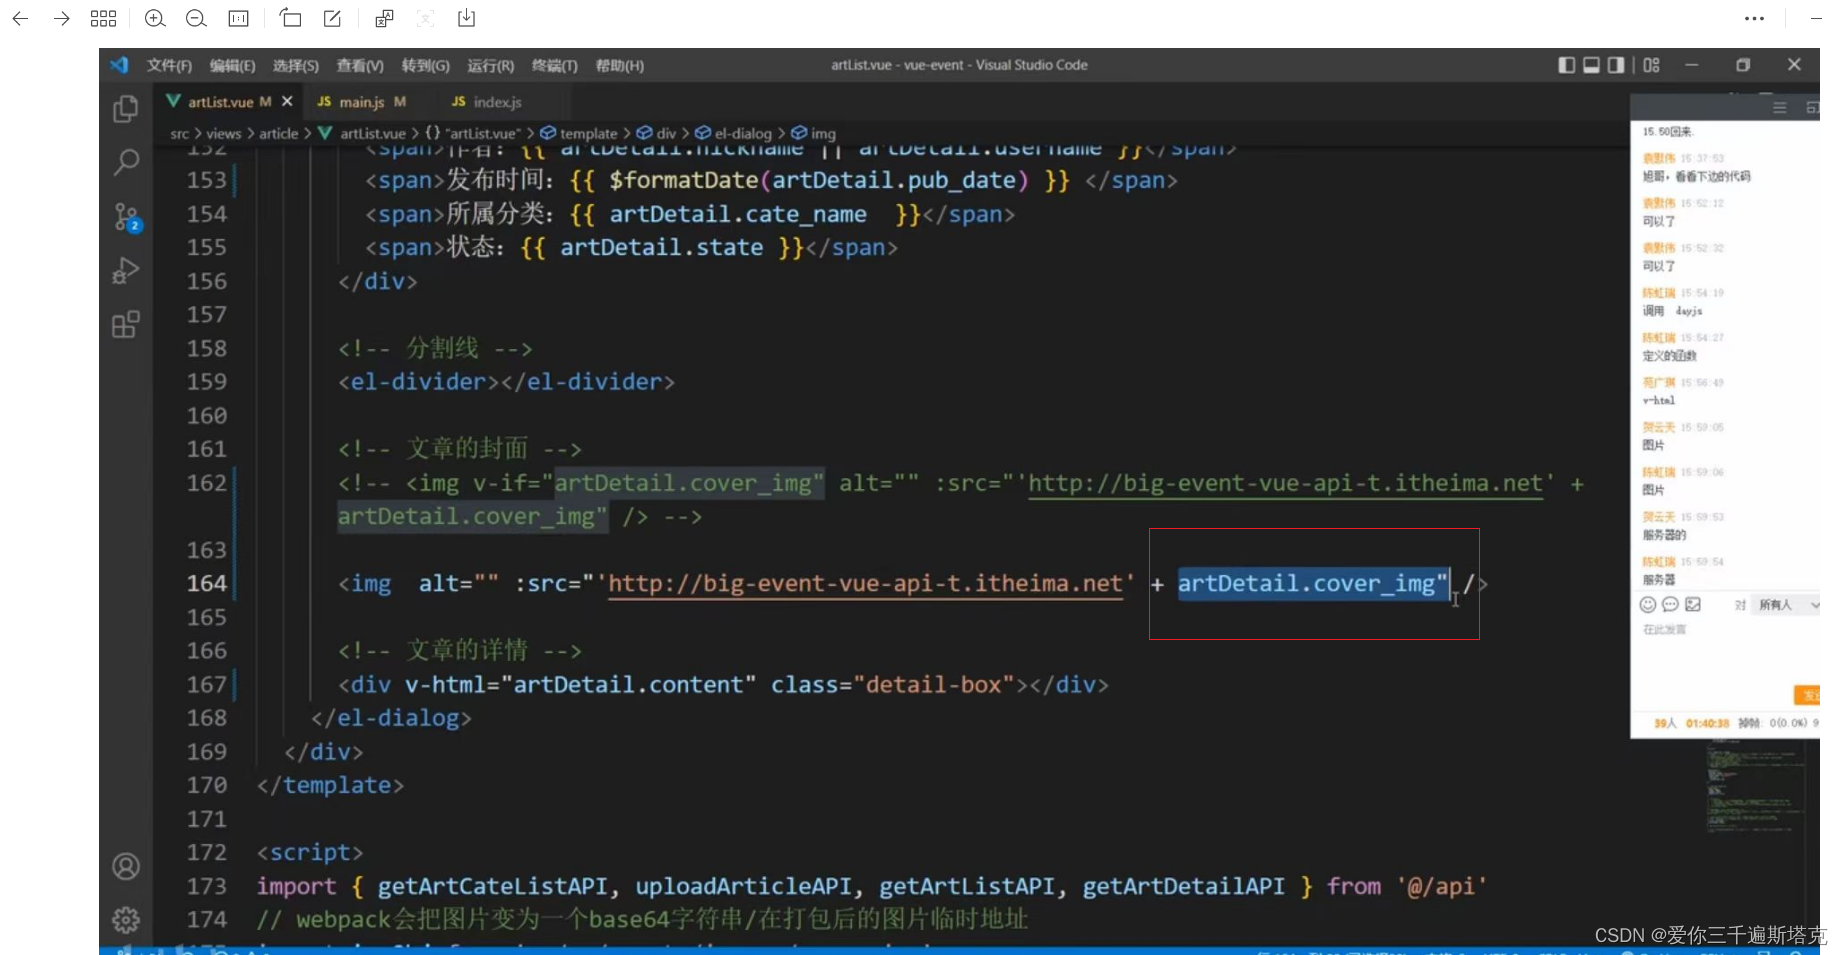
Task: Click getArtDetailAPI in the import line
Action: click(x=1183, y=886)
